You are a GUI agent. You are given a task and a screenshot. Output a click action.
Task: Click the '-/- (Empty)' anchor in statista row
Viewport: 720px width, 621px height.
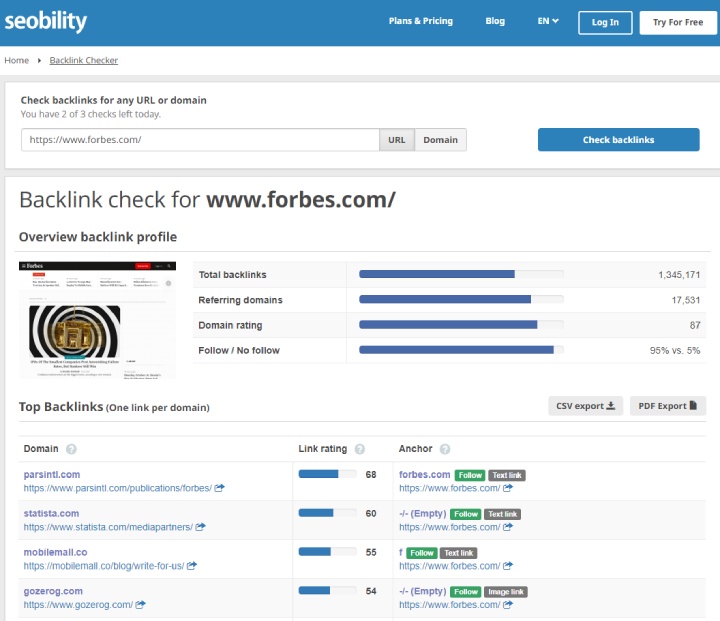422,514
